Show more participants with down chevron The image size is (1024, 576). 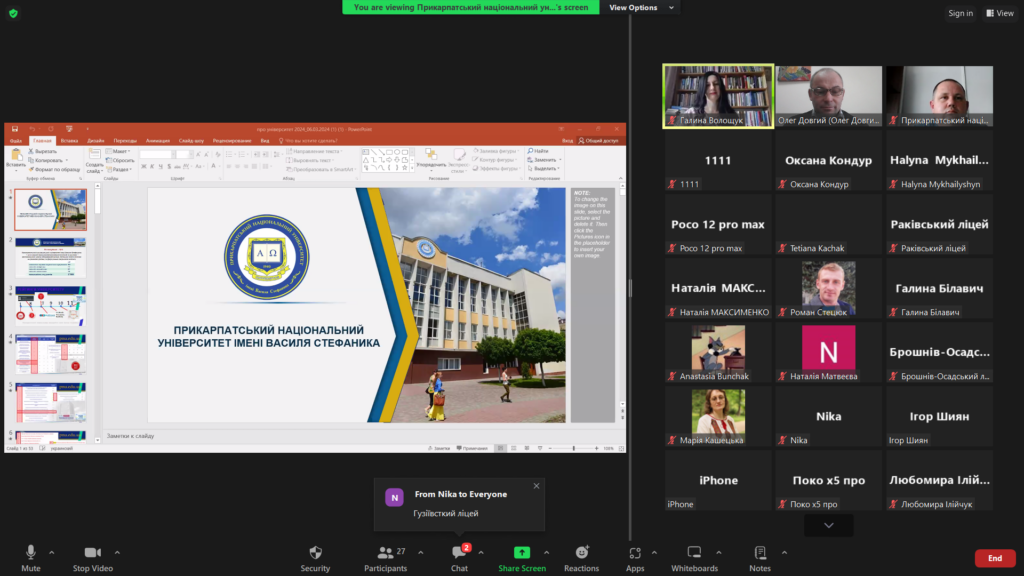828,524
